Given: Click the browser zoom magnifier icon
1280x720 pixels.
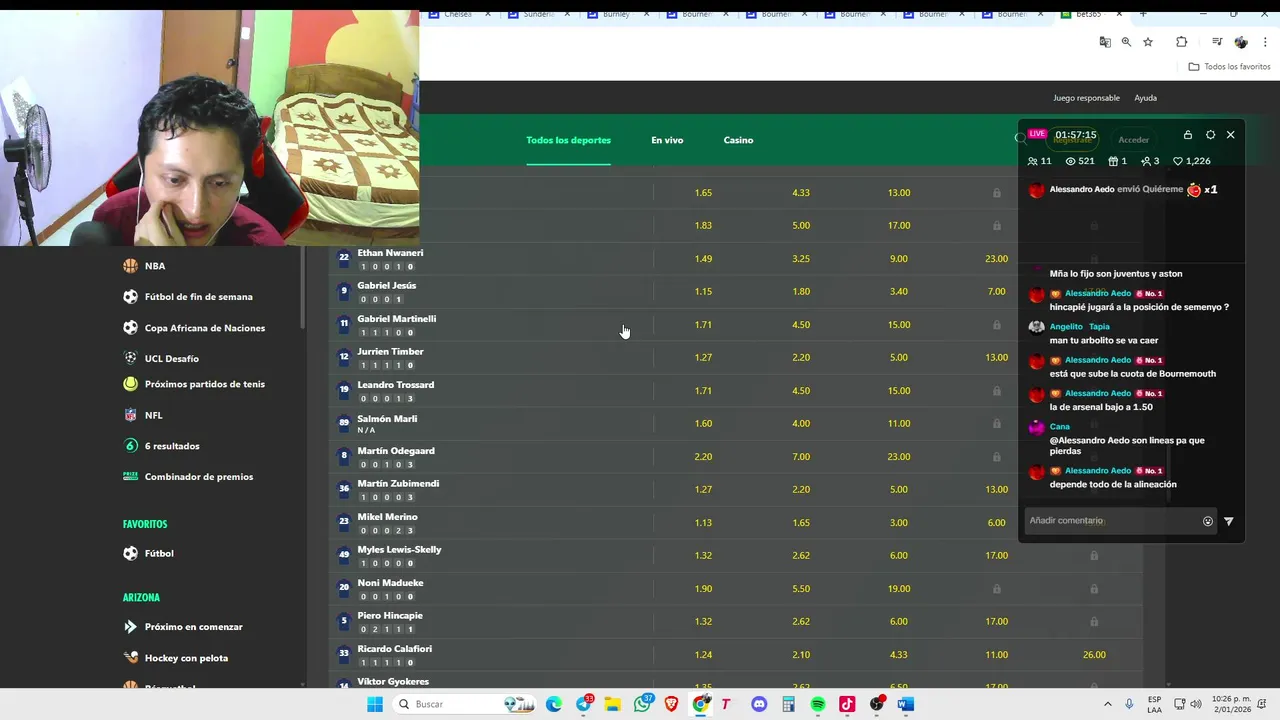Looking at the screenshot, I should pos(1126,42).
